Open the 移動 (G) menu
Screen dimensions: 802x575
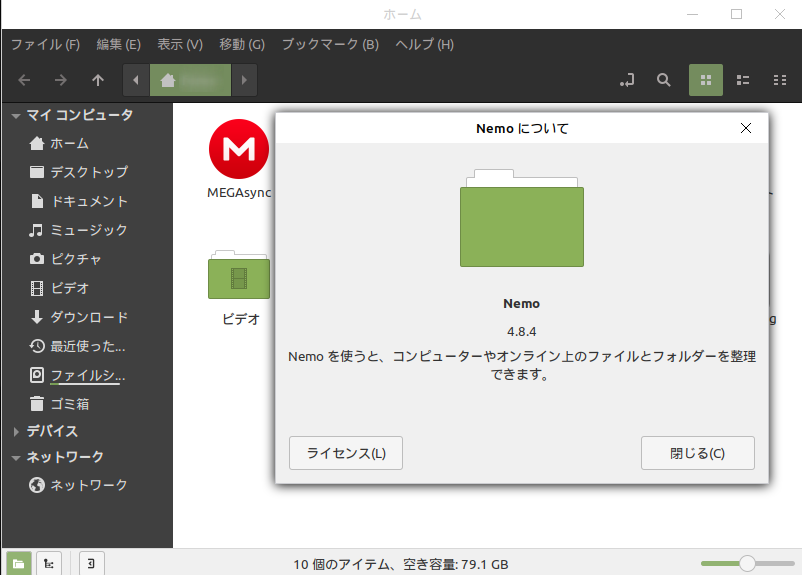pyautogui.click(x=242, y=45)
